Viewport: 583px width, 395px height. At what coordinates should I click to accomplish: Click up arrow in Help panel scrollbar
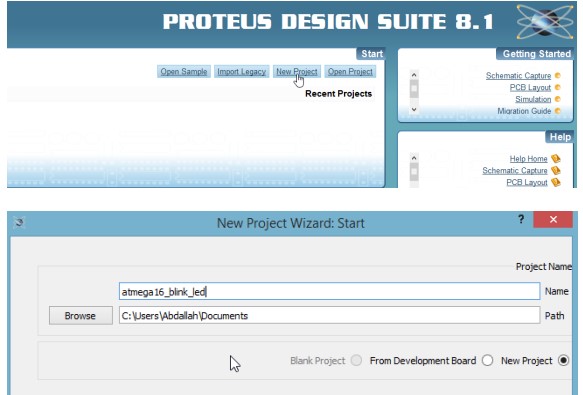coord(414,158)
